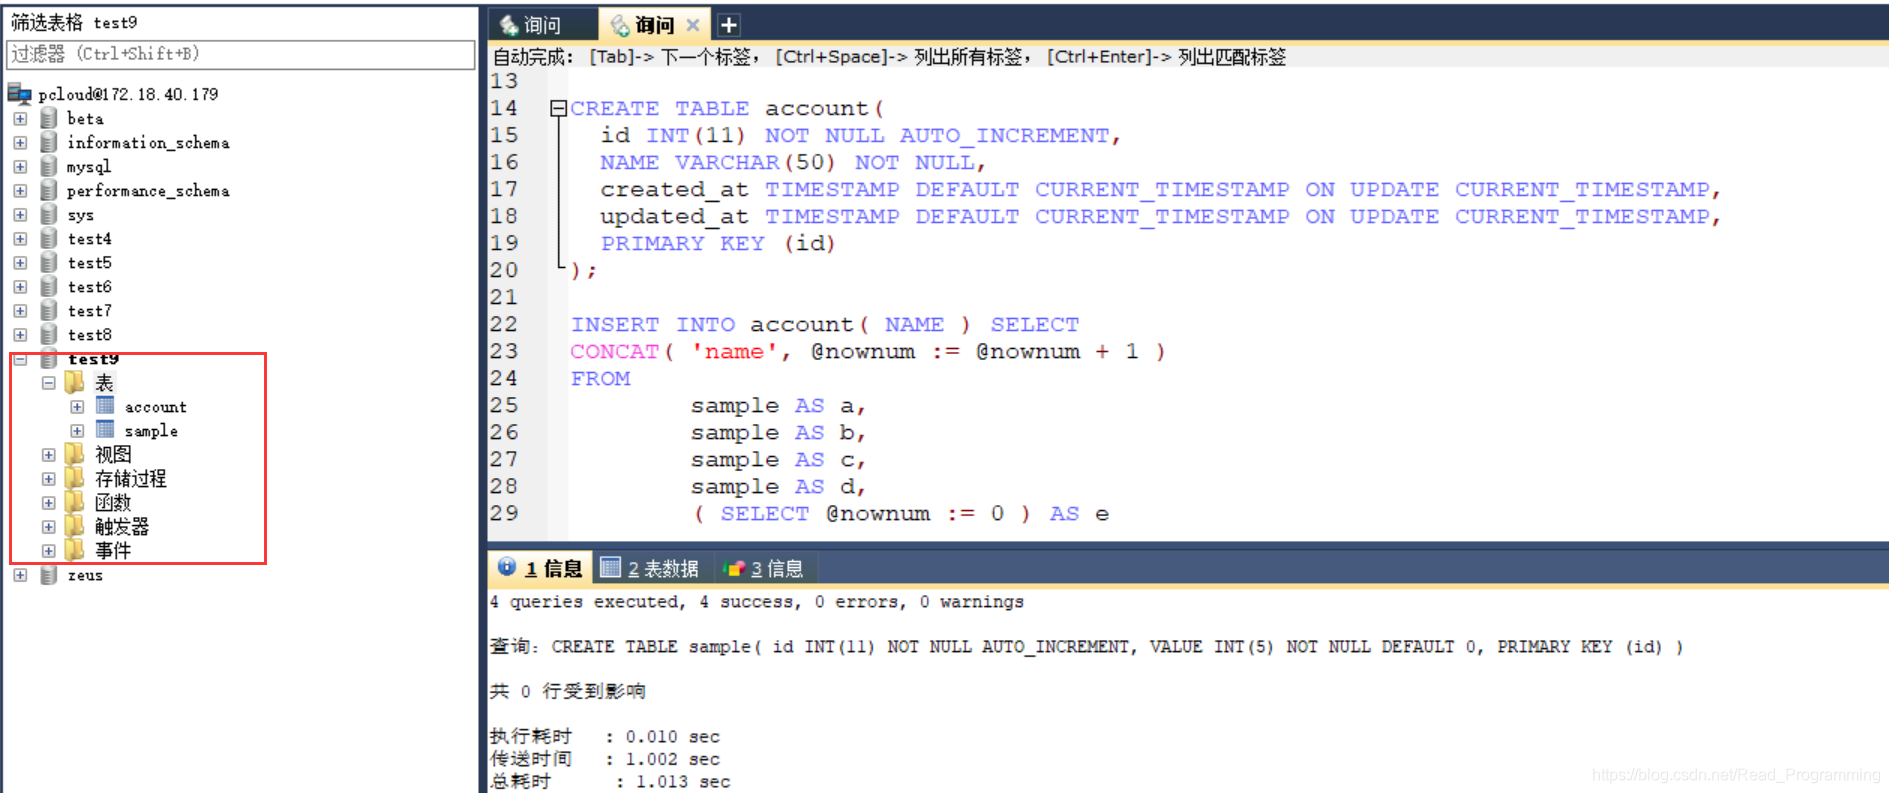
Task: Collapse the test9 database node
Action: 20,360
